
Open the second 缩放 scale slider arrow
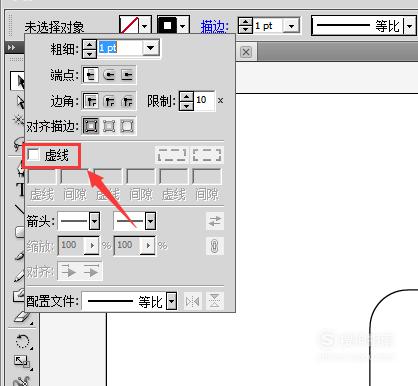pyautogui.click(x=148, y=246)
